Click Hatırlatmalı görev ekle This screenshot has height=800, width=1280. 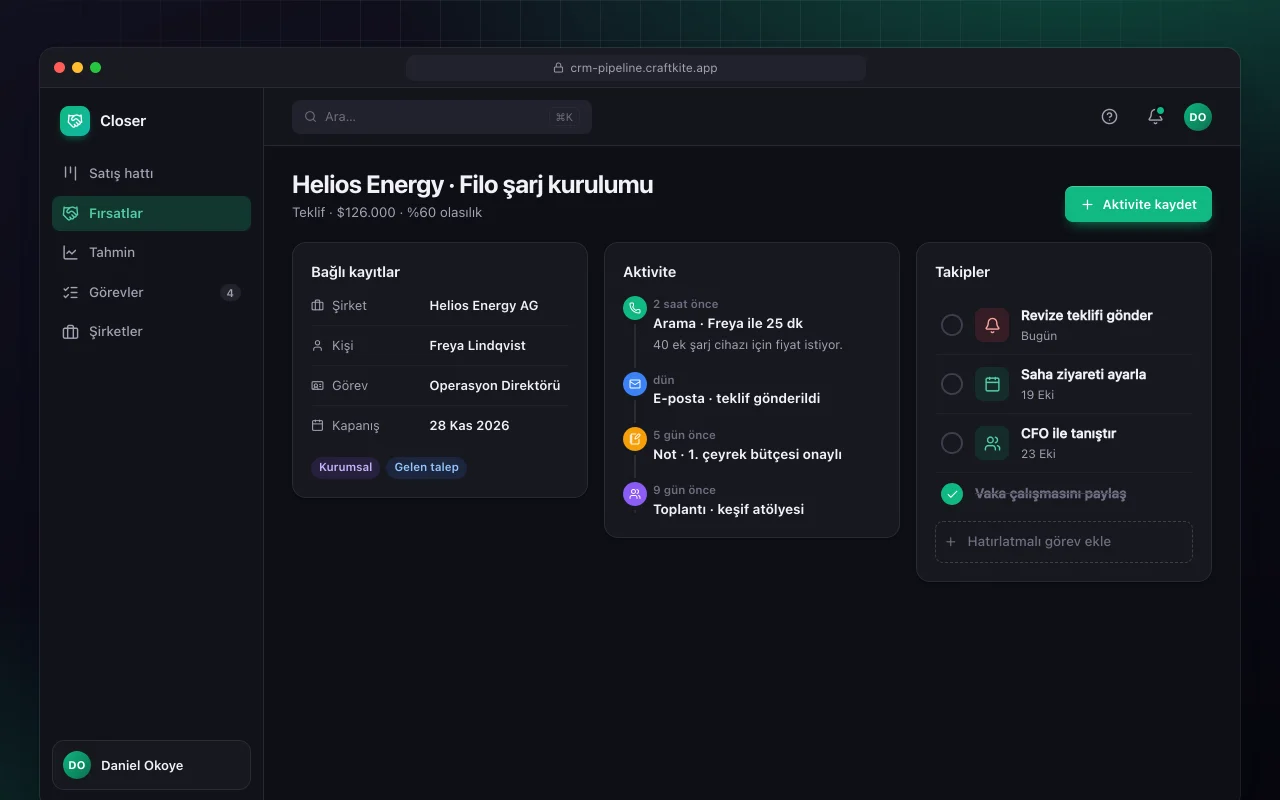pyautogui.click(x=1064, y=542)
